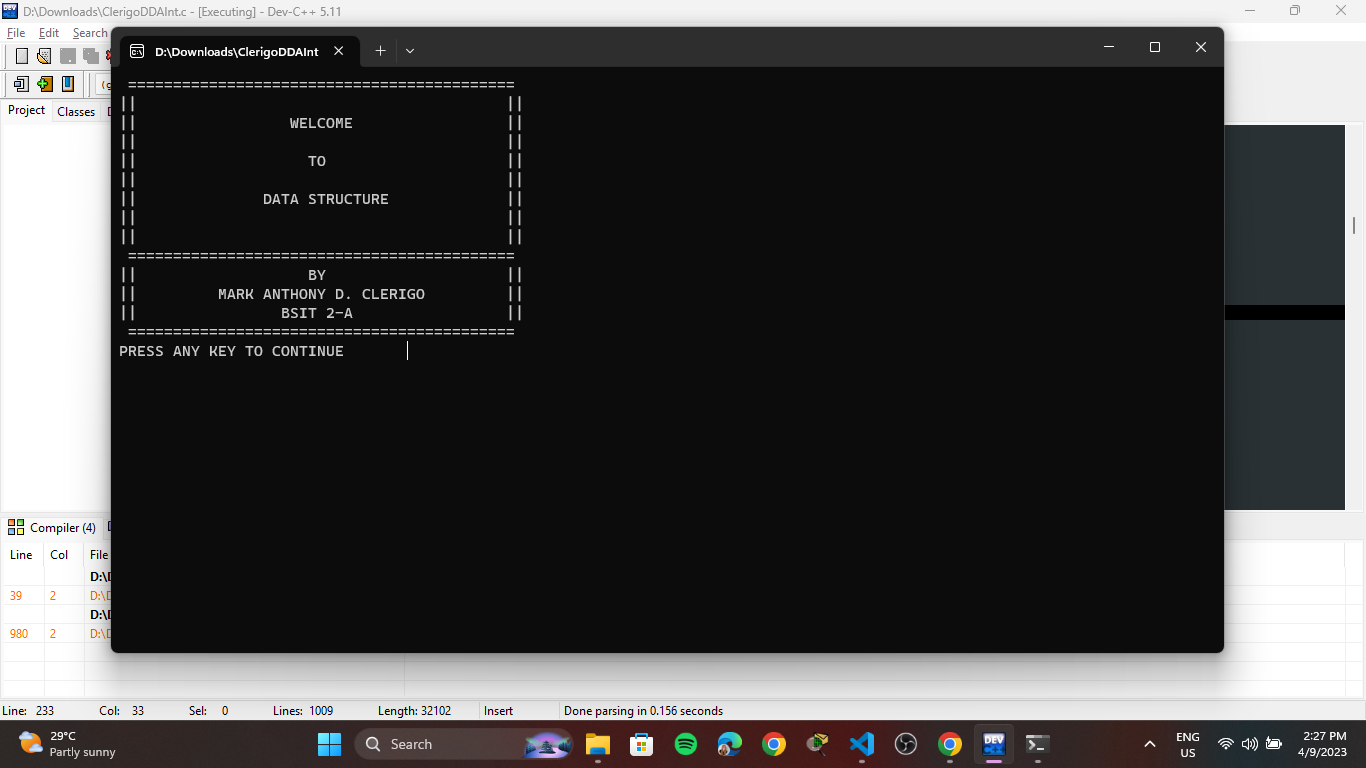This screenshot has width=1366, height=768.
Task: Minimize the console window
Action: tap(1109, 47)
